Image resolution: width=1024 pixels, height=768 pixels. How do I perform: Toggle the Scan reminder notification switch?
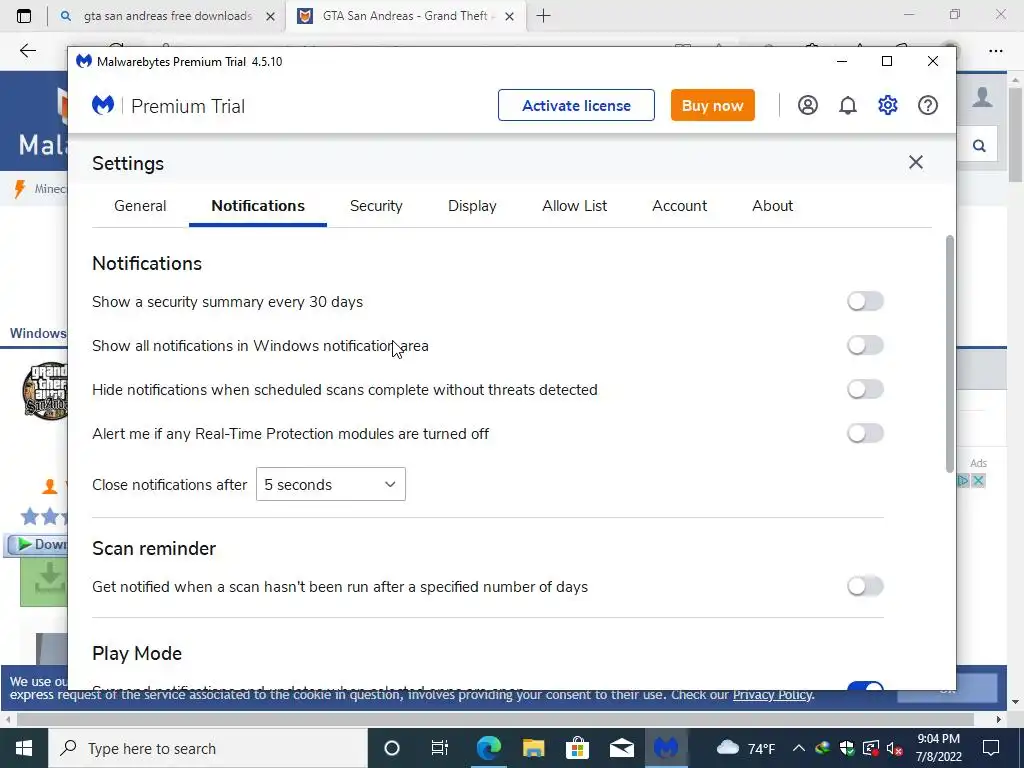pos(865,586)
